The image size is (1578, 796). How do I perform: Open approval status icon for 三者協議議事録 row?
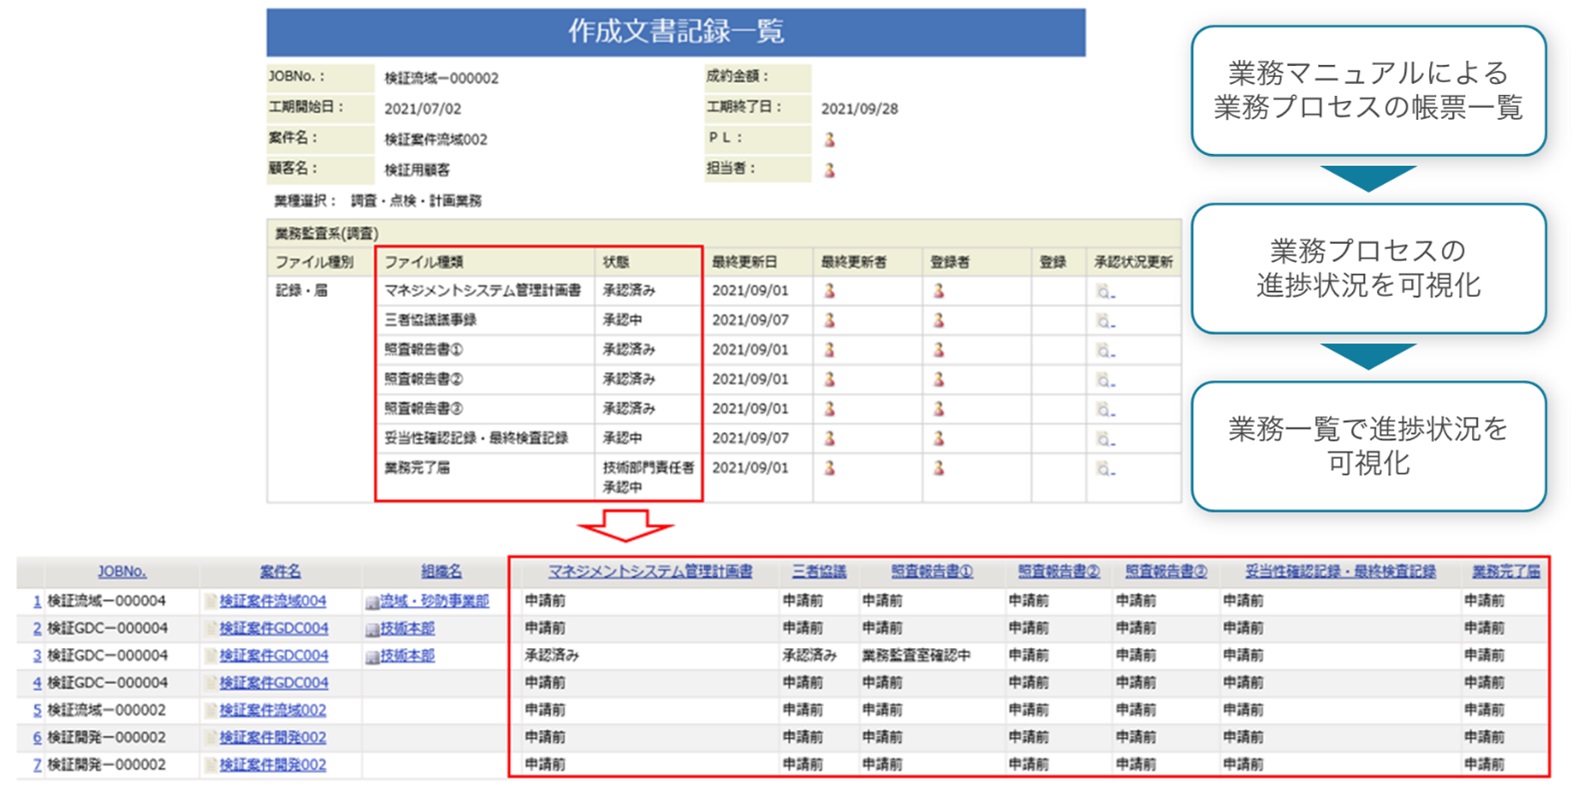[1104, 321]
